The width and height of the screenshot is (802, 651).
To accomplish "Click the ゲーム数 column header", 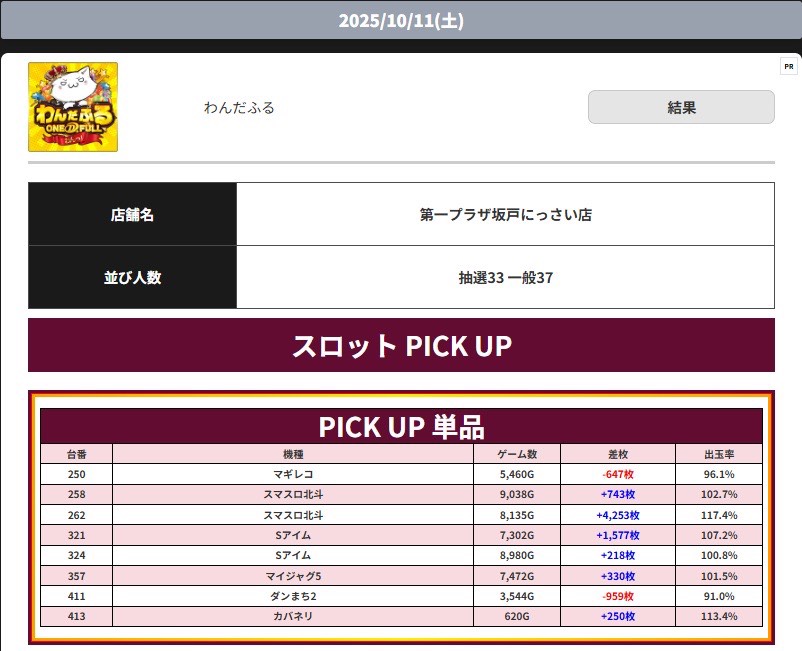I will 517,454.
